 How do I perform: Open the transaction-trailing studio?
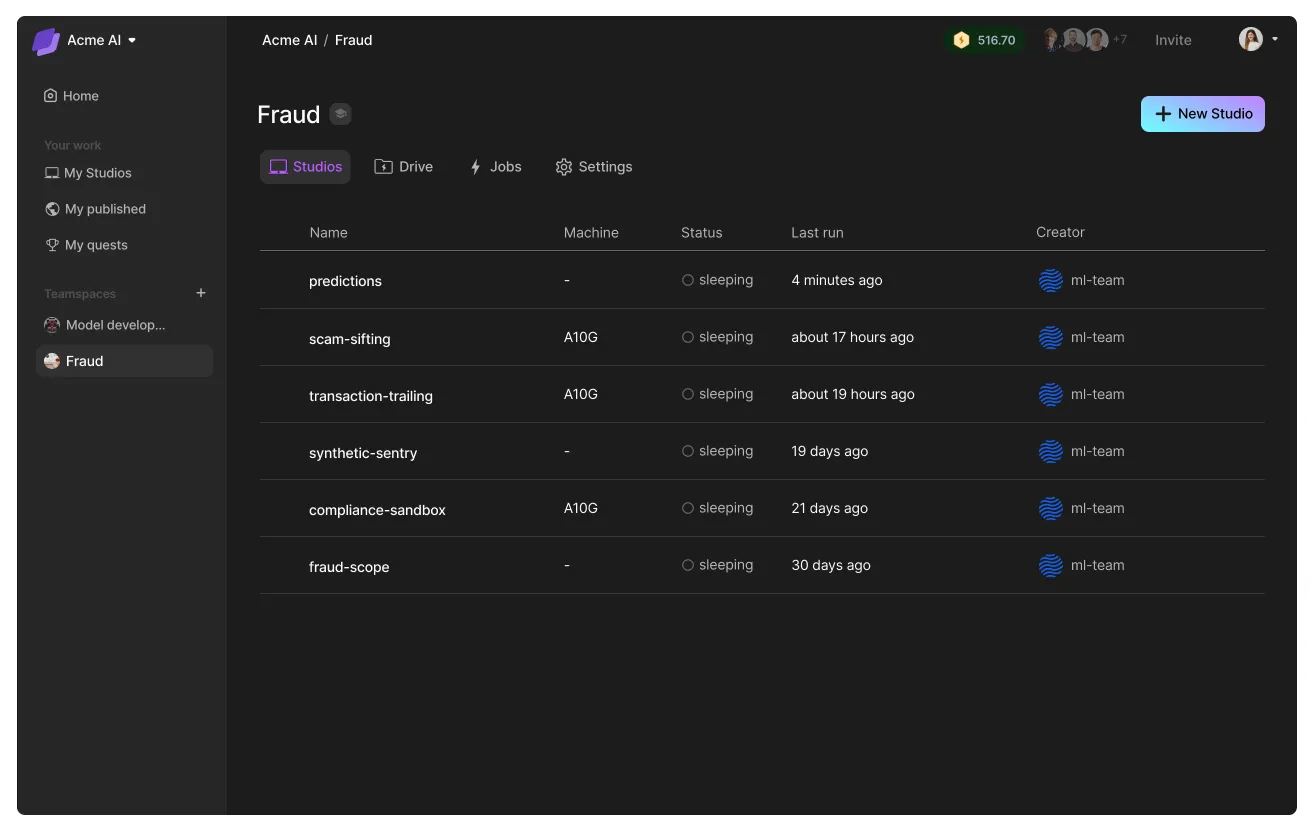coord(371,396)
